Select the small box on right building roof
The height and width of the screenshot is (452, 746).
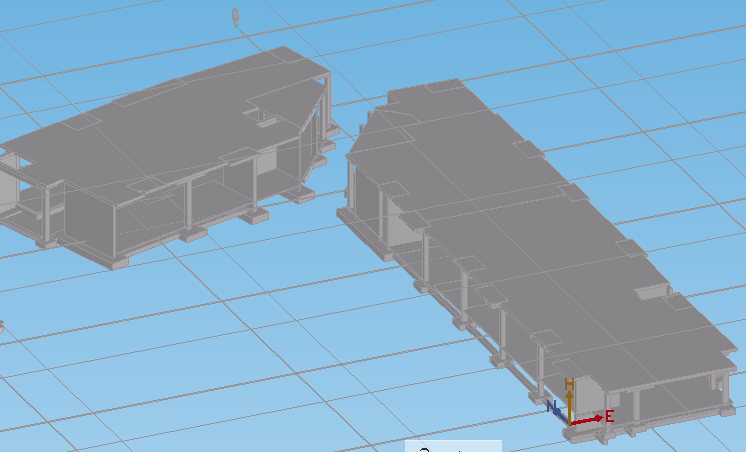650,291
